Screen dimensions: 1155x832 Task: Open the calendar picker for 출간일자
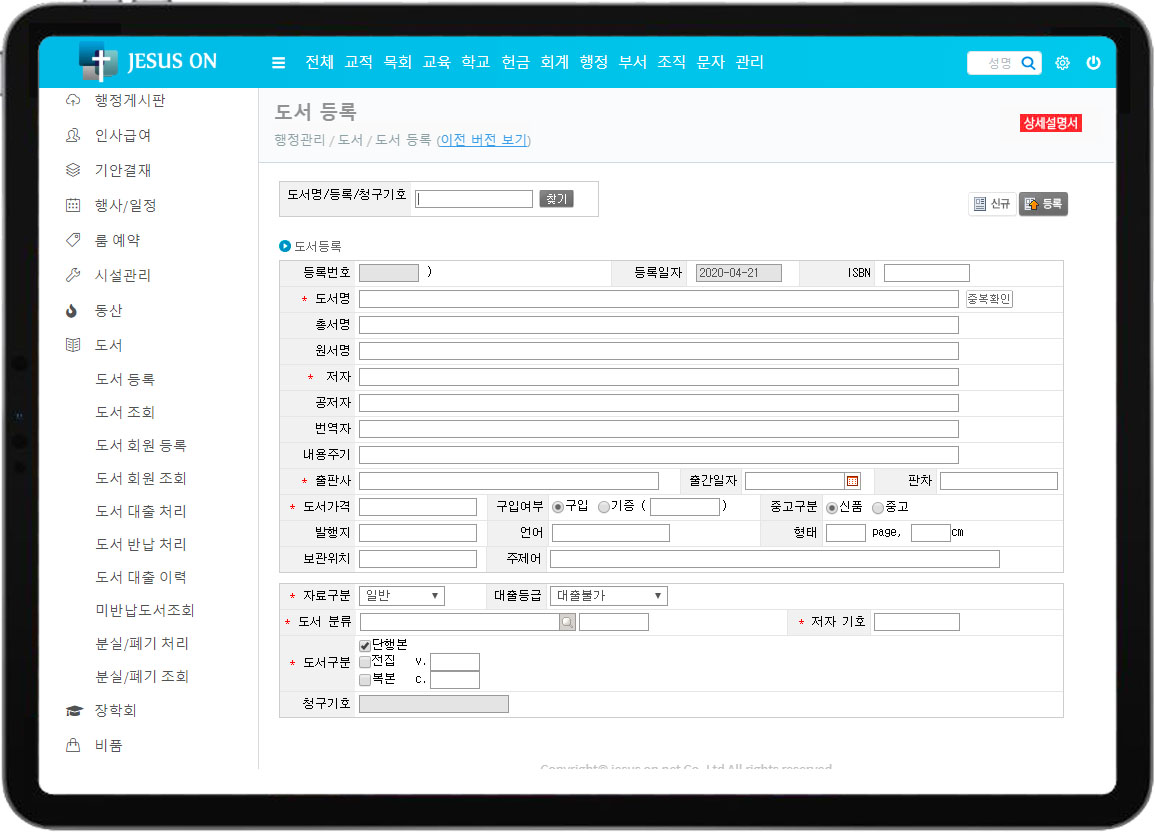pyautogui.click(x=852, y=481)
